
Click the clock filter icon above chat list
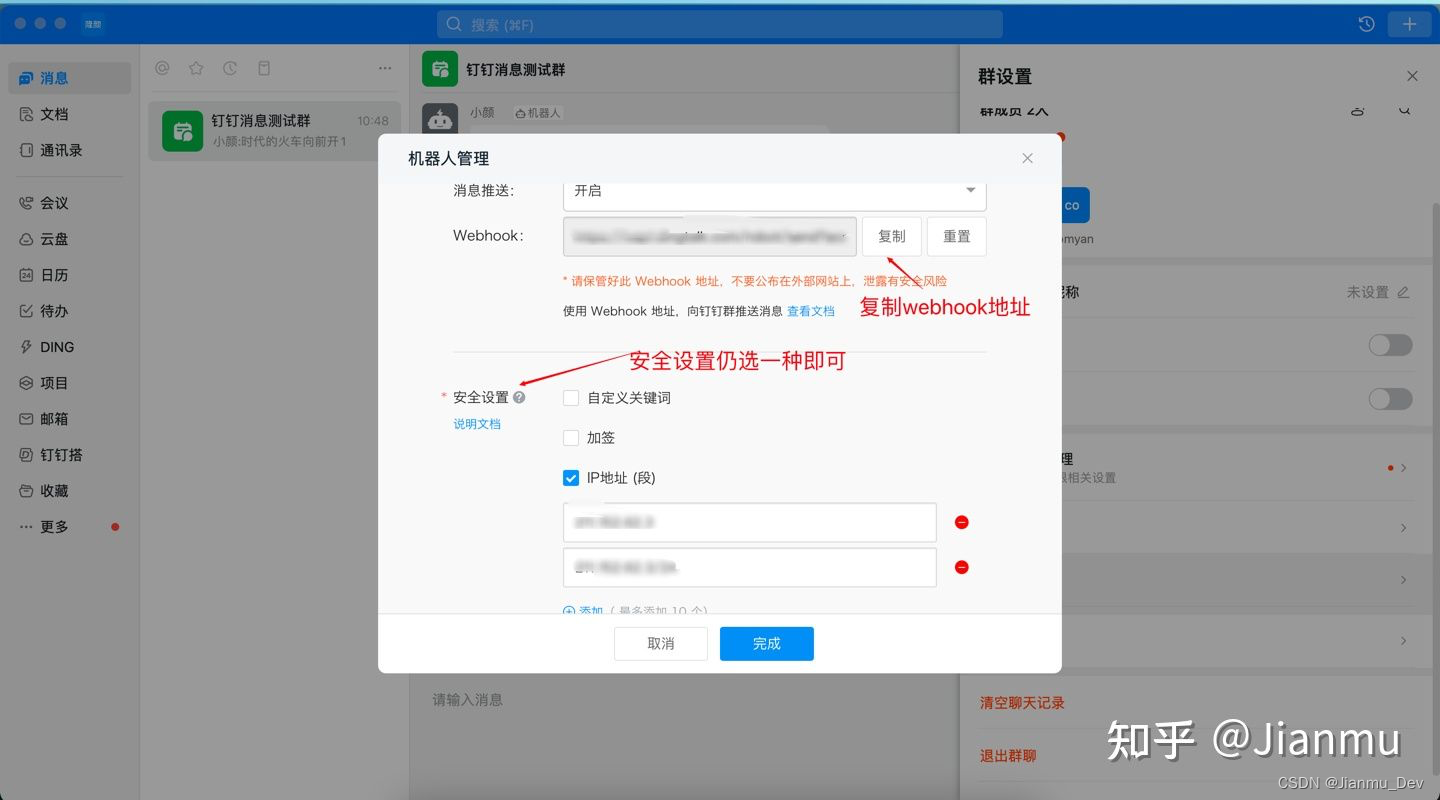230,68
